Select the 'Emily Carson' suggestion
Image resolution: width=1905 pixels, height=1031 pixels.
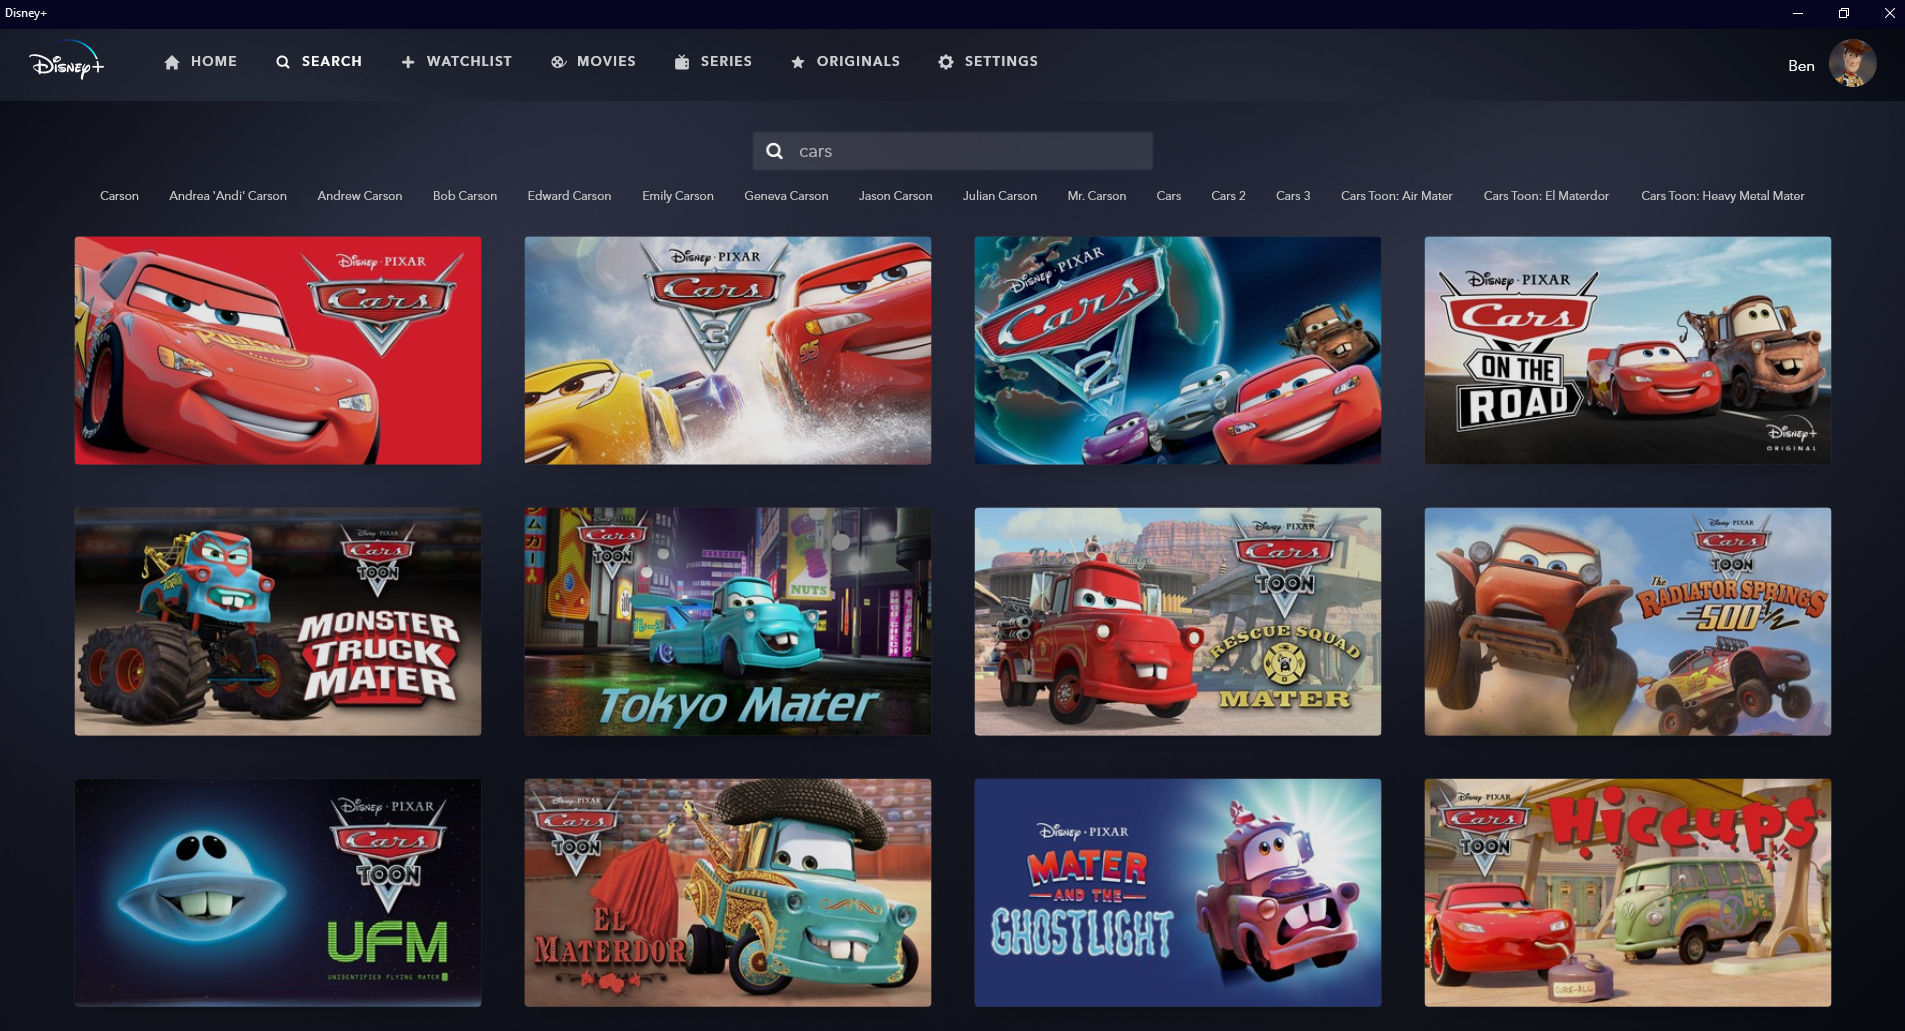click(678, 196)
